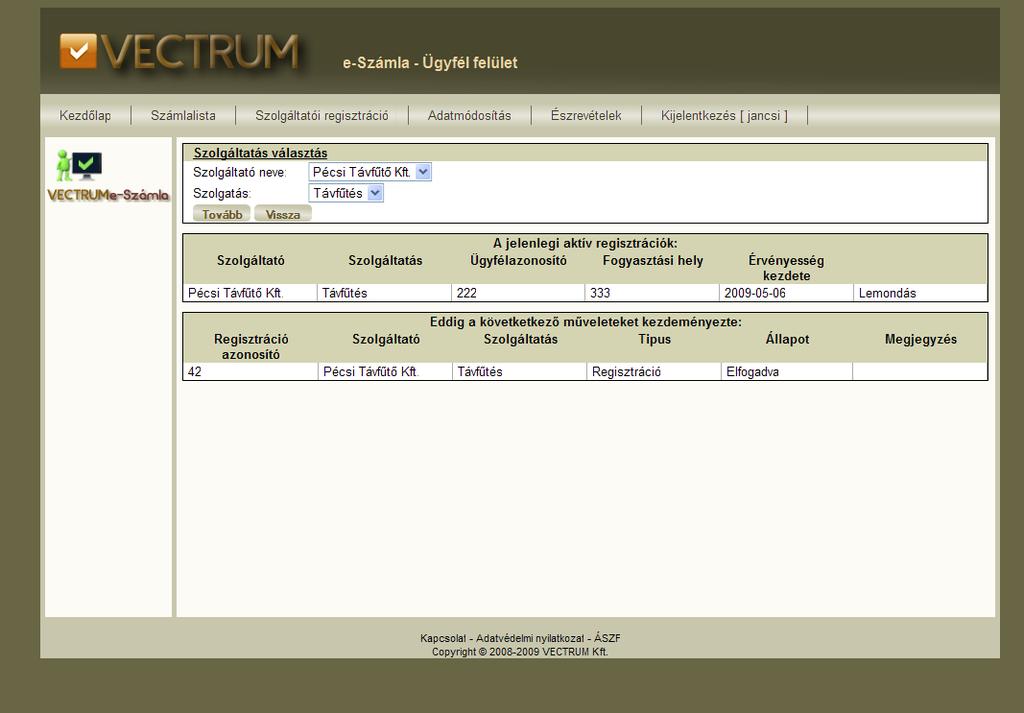Viewport: 1024px width, 713px height.
Task: Click the Vissza button
Action: [283, 214]
